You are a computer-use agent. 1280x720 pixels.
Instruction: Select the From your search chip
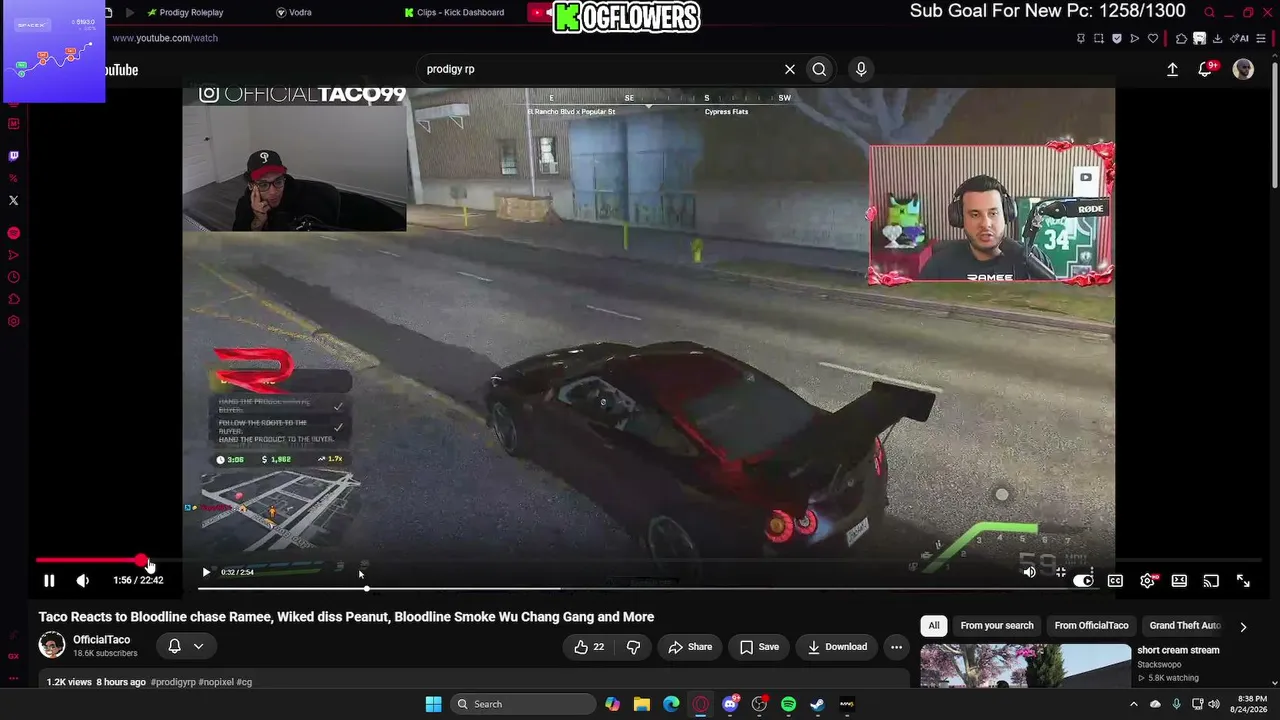pos(997,626)
